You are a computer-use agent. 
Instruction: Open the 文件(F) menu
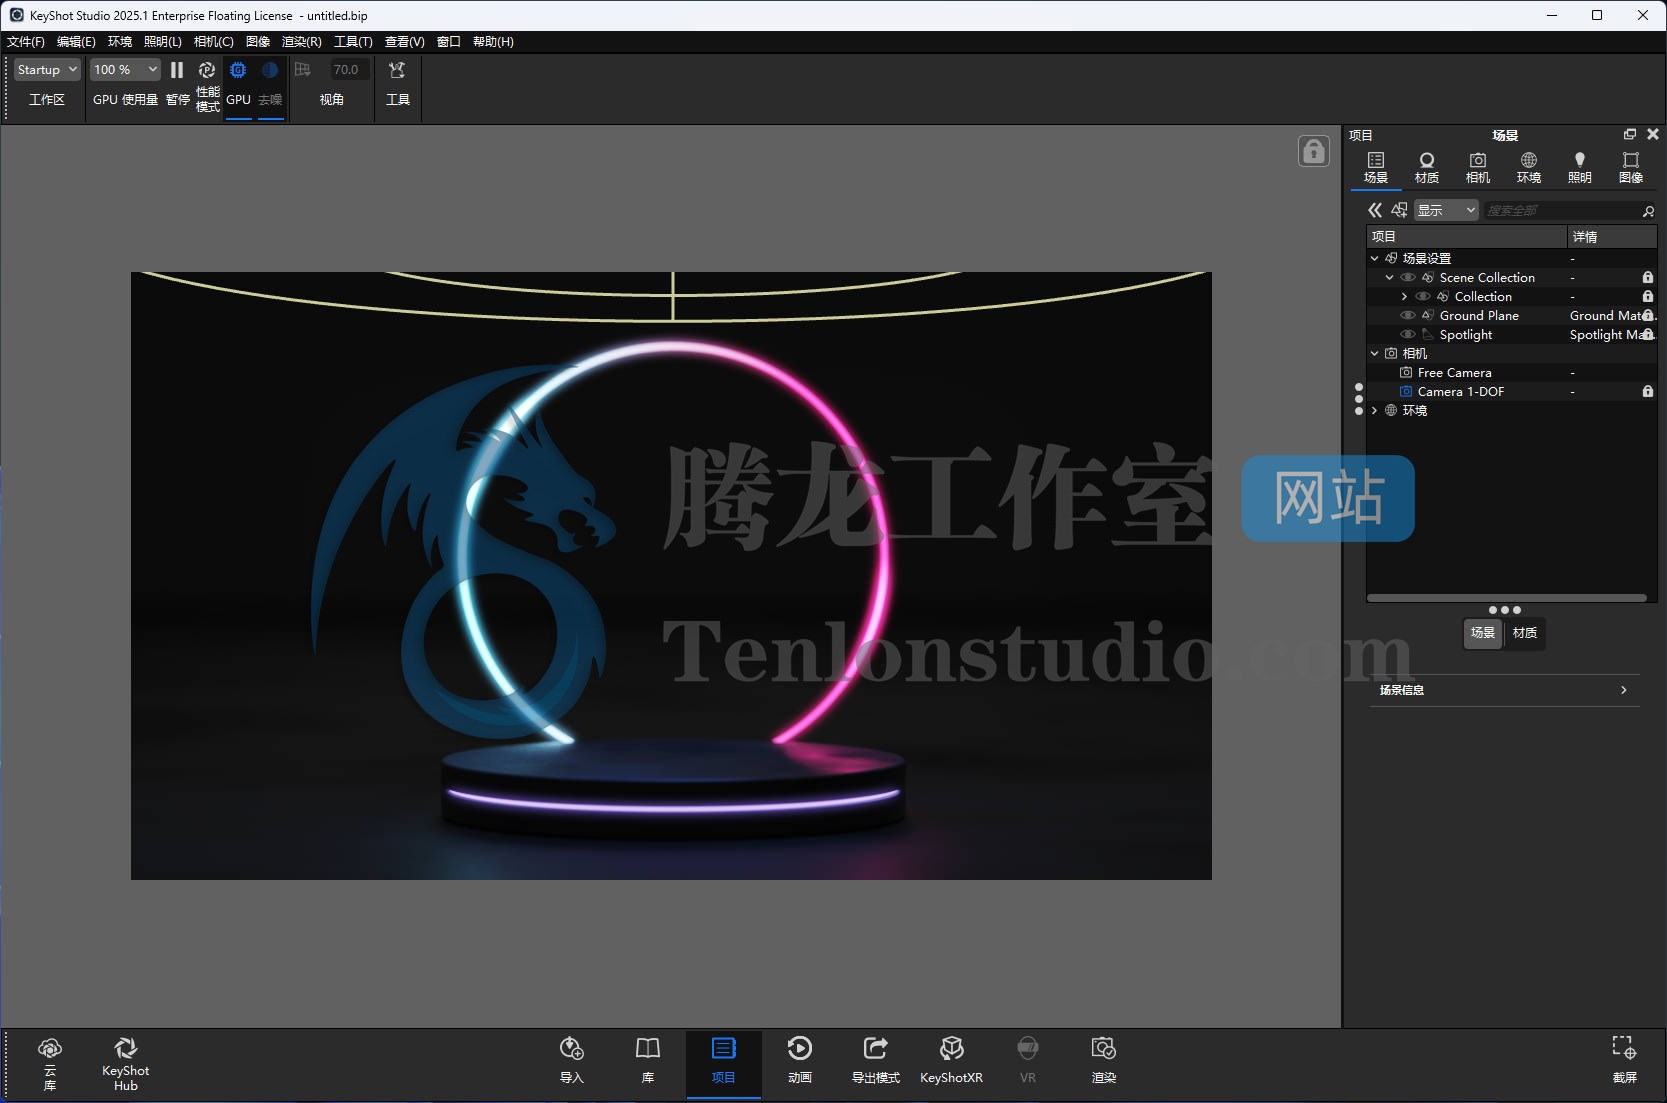(x=26, y=42)
